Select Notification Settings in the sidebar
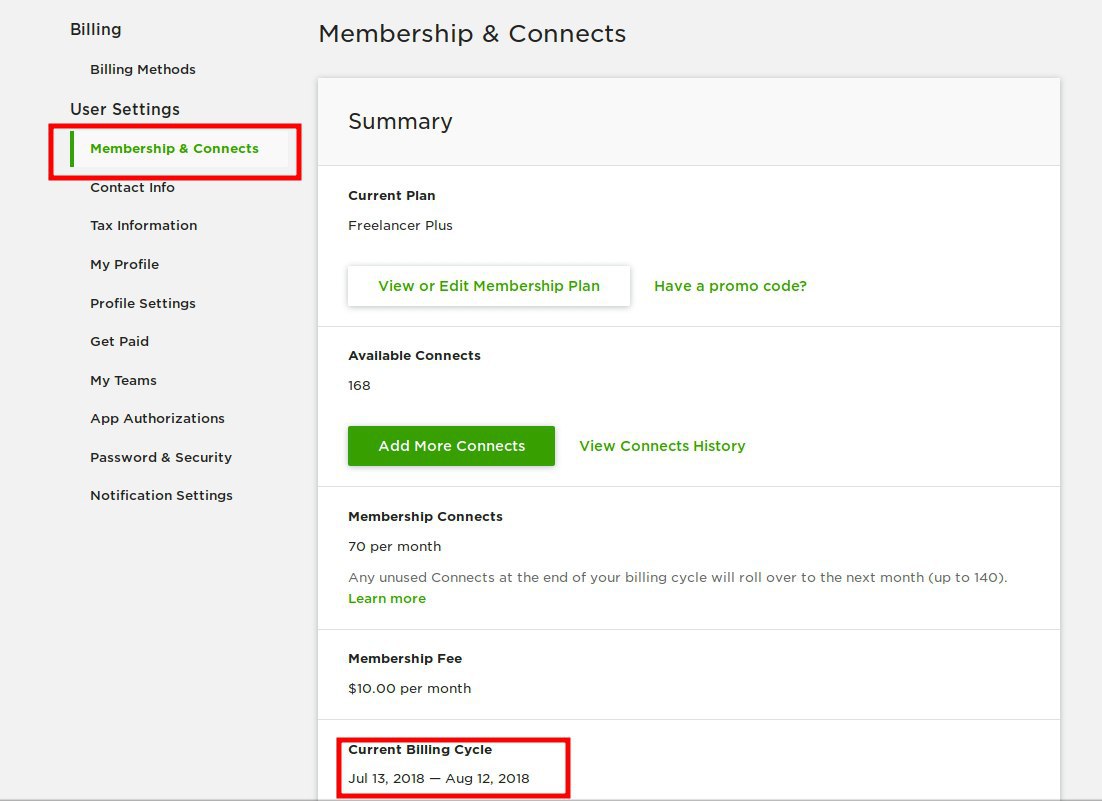 pos(161,496)
